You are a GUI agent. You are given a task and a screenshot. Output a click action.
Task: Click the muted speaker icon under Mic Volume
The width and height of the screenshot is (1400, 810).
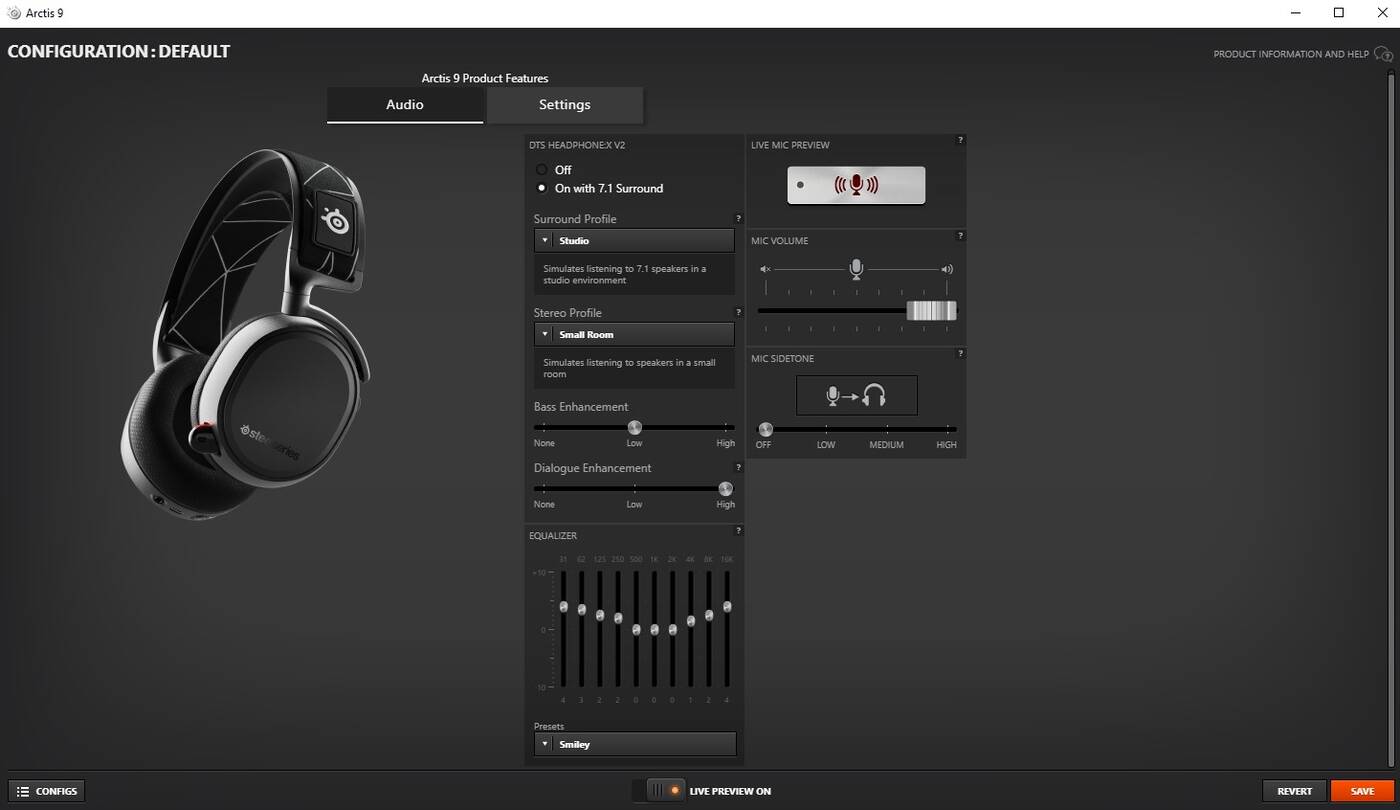[765, 269]
